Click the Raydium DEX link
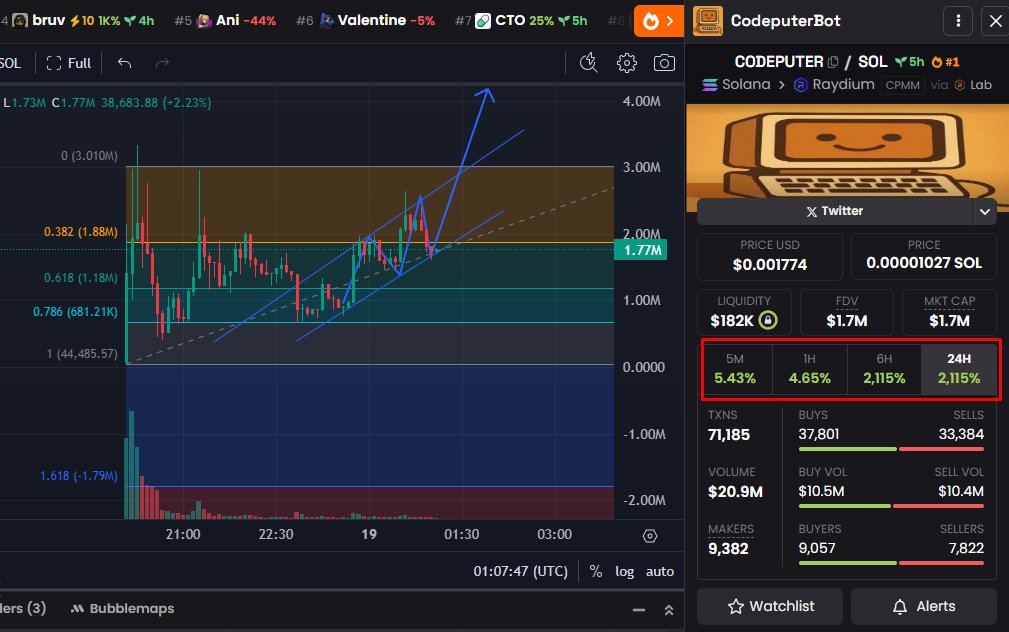 [x=834, y=84]
